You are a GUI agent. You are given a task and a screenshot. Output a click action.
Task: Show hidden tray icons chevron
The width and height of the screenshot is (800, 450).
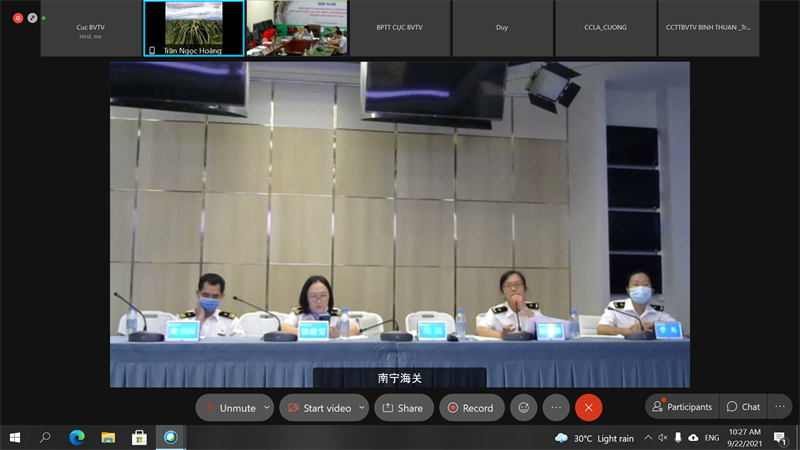click(x=648, y=438)
